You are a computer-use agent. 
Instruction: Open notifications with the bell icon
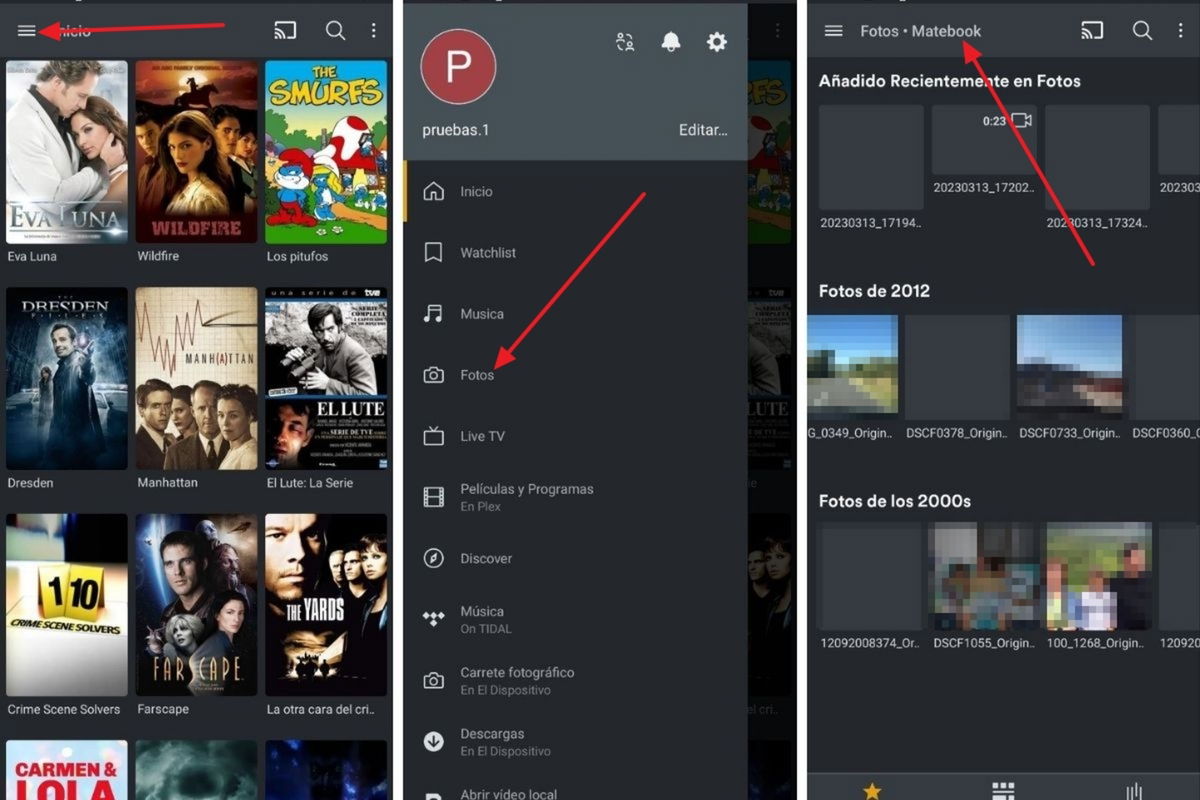(671, 42)
